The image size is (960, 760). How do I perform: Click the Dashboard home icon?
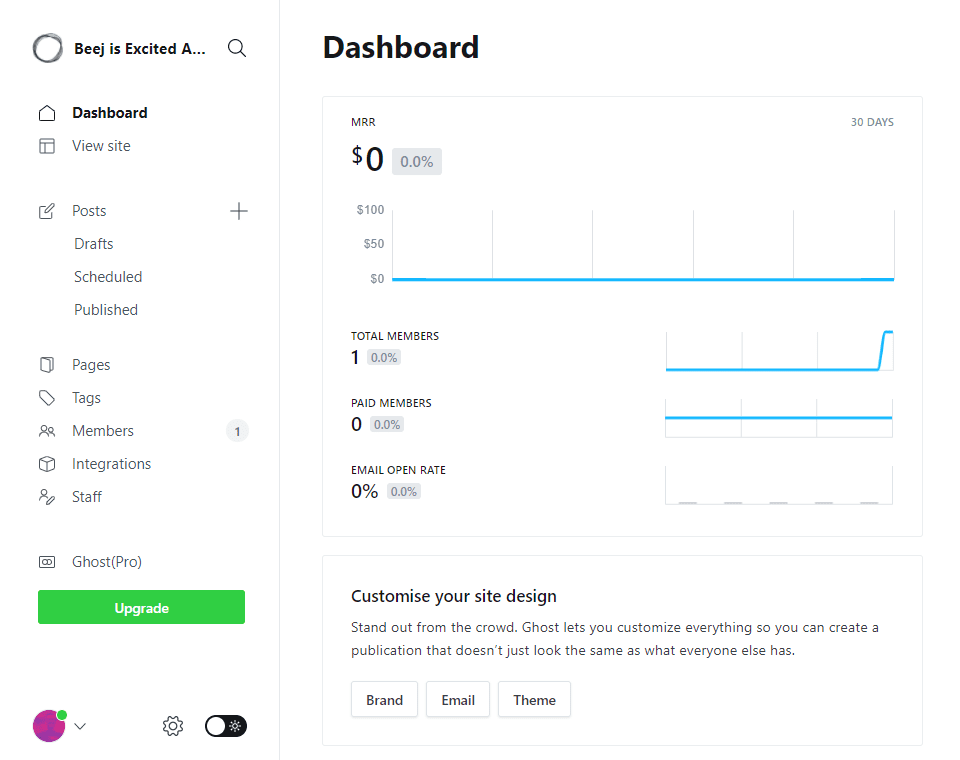pos(47,113)
